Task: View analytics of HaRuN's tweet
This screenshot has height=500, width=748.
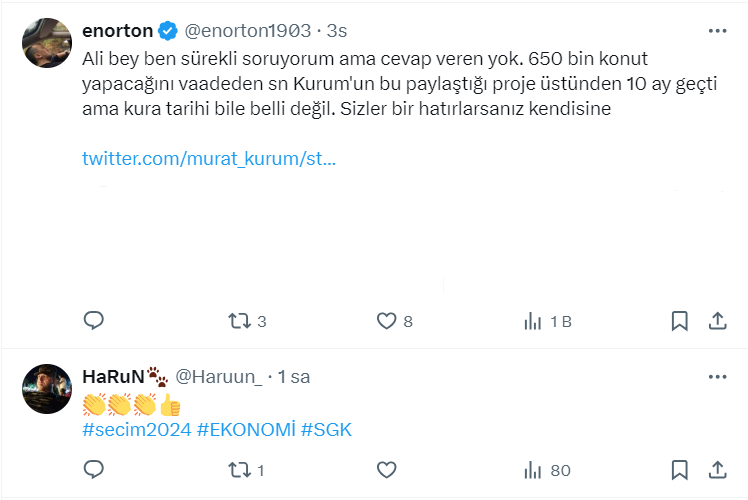Action: click(x=533, y=469)
